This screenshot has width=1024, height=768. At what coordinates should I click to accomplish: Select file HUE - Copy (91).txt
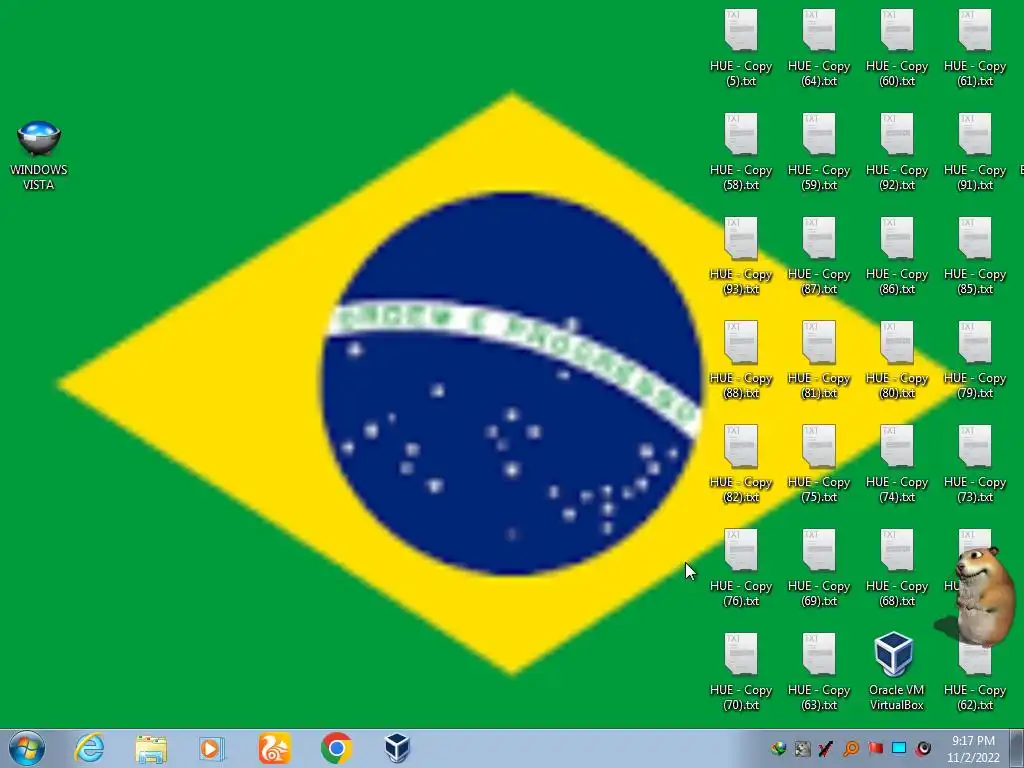click(974, 152)
